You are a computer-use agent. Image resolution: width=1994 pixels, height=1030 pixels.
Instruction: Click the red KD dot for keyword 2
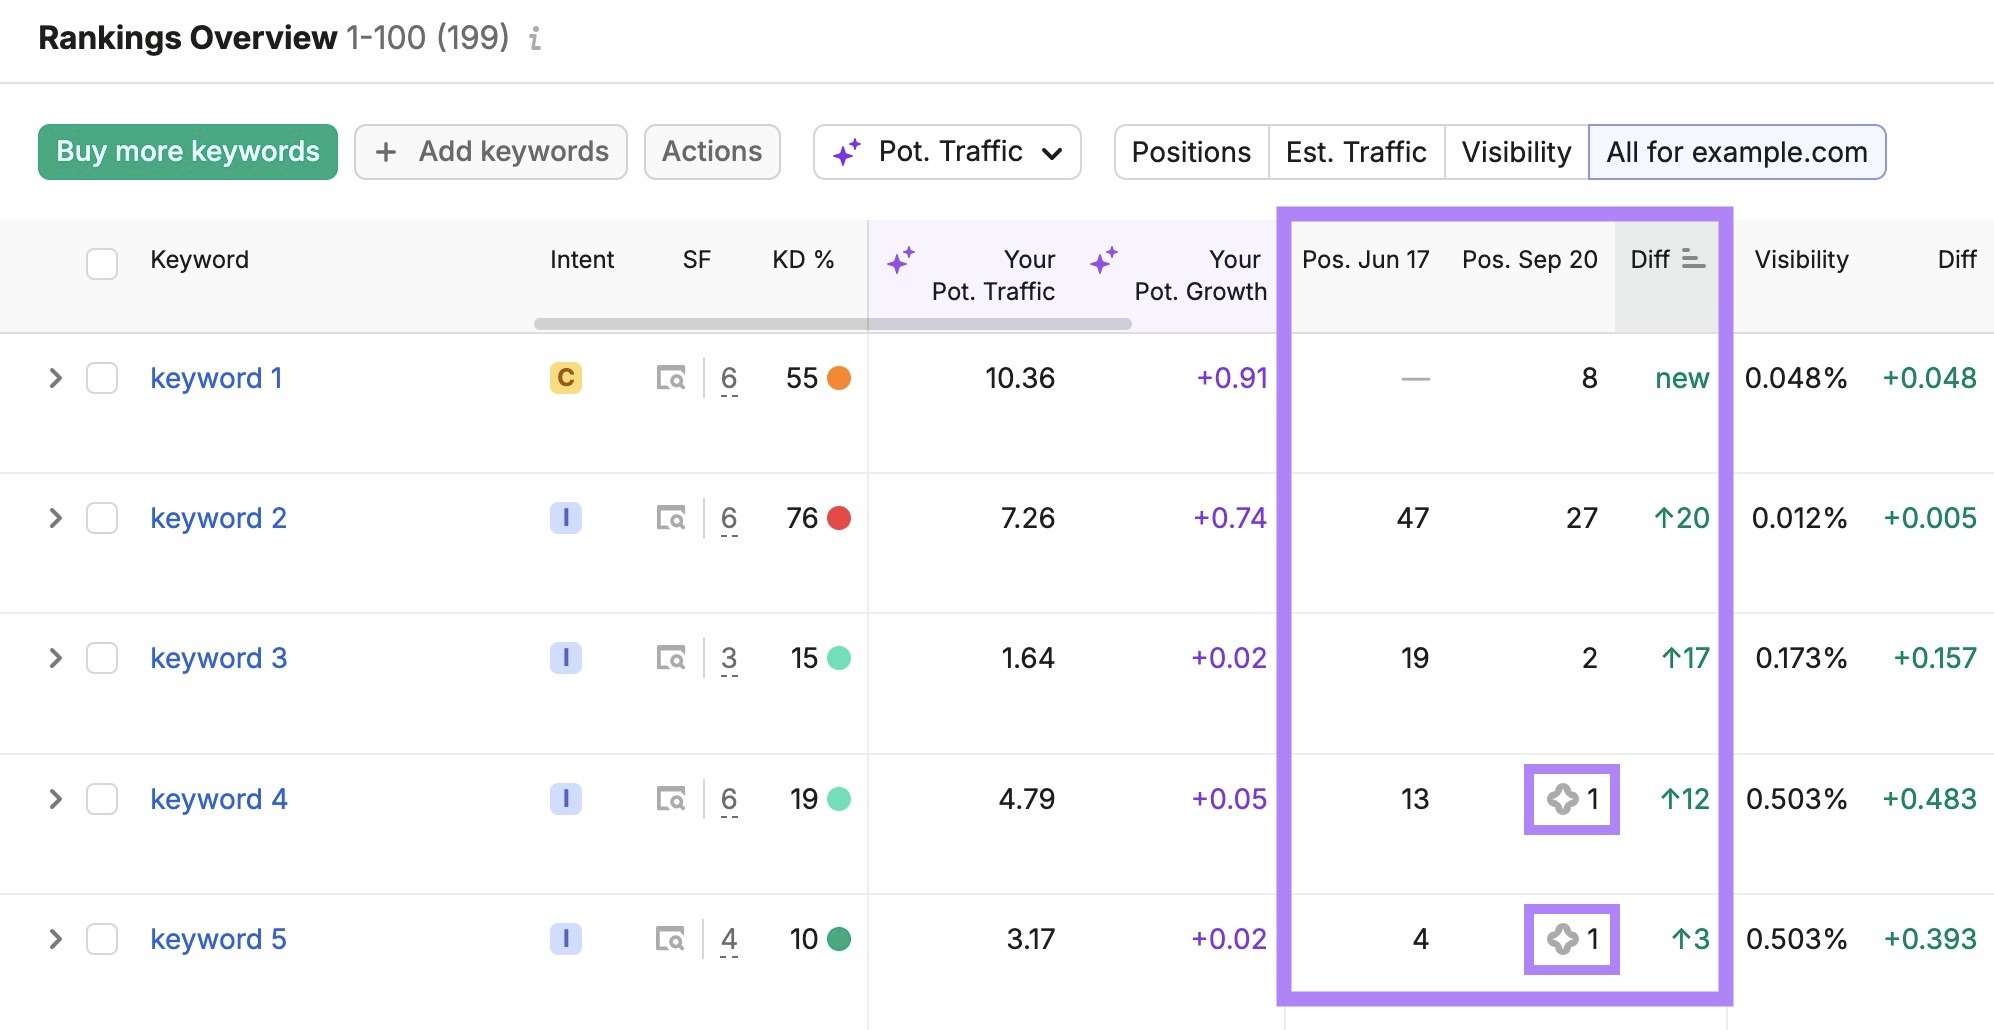[x=839, y=518]
